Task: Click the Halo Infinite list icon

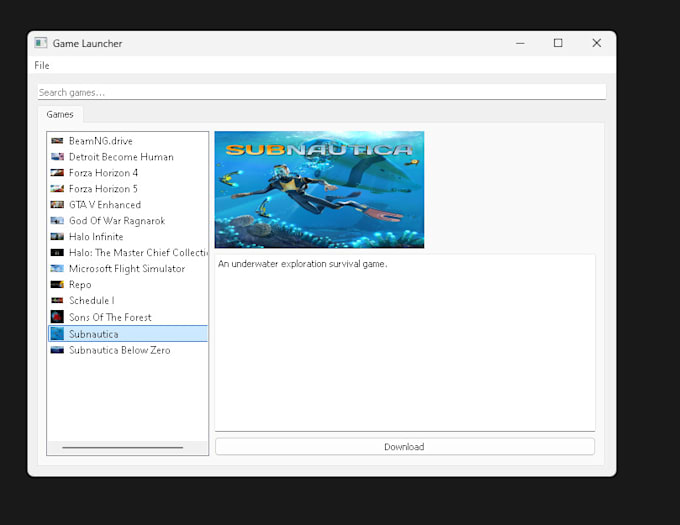Action: [57, 237]
